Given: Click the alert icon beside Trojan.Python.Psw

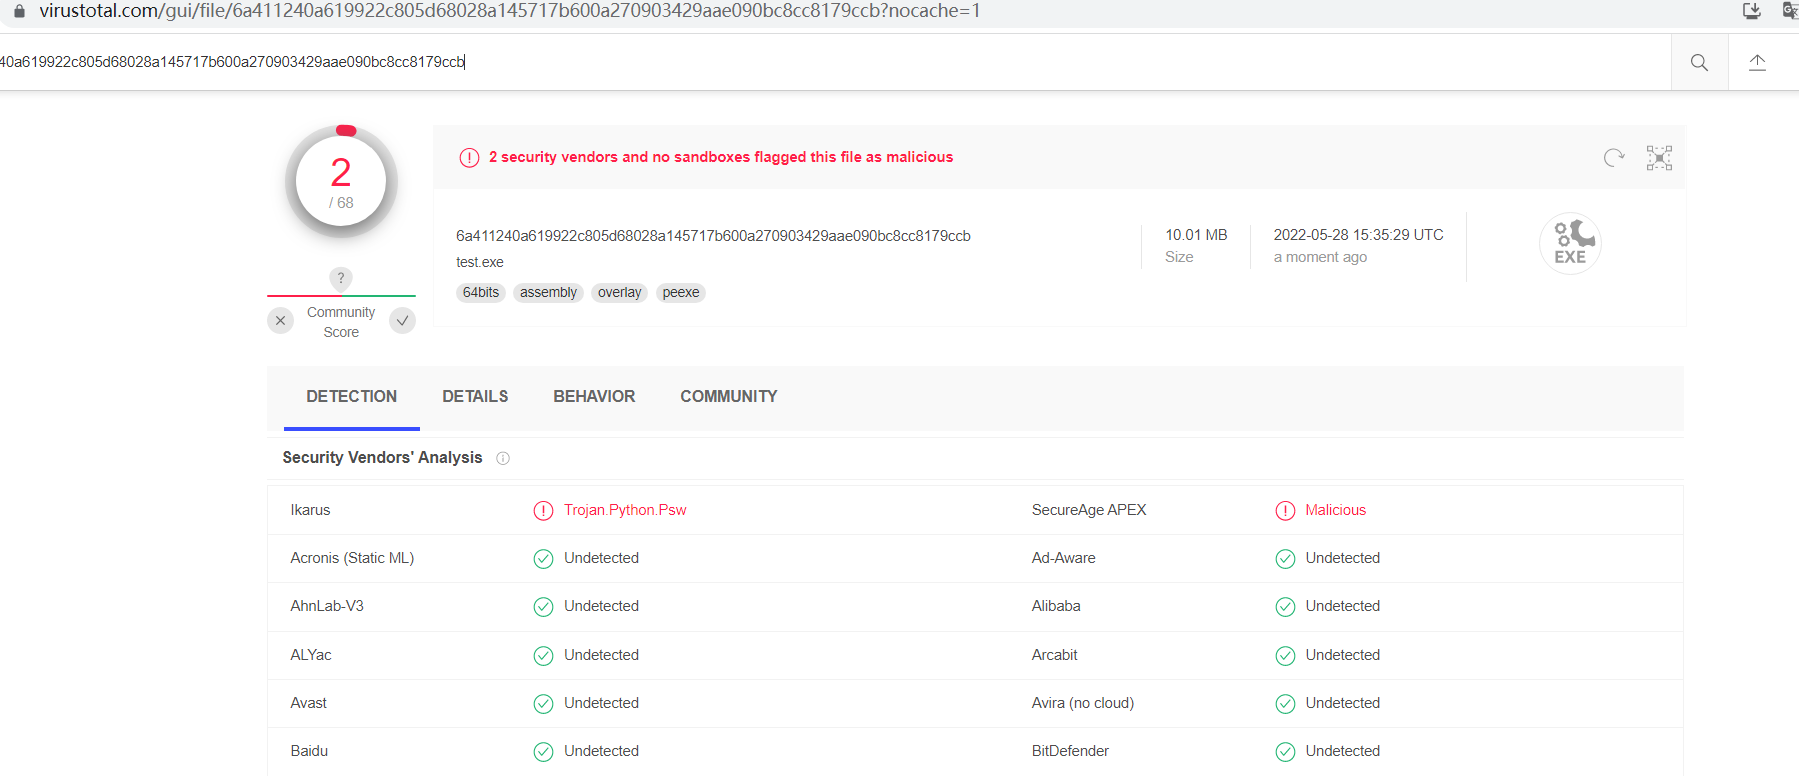Looking at the screenshot, I should click(x=543, y=511).
